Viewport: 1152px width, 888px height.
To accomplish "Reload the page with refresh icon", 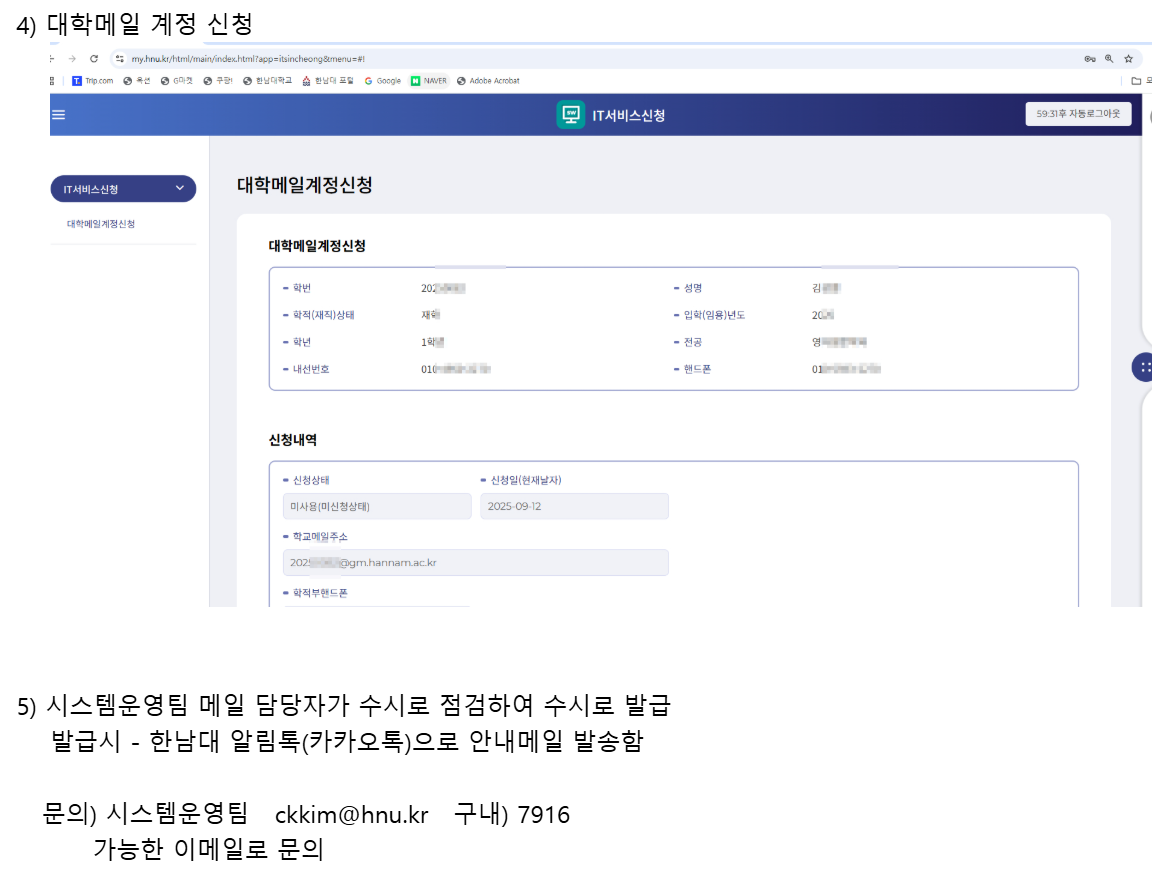I will [94, 59].
